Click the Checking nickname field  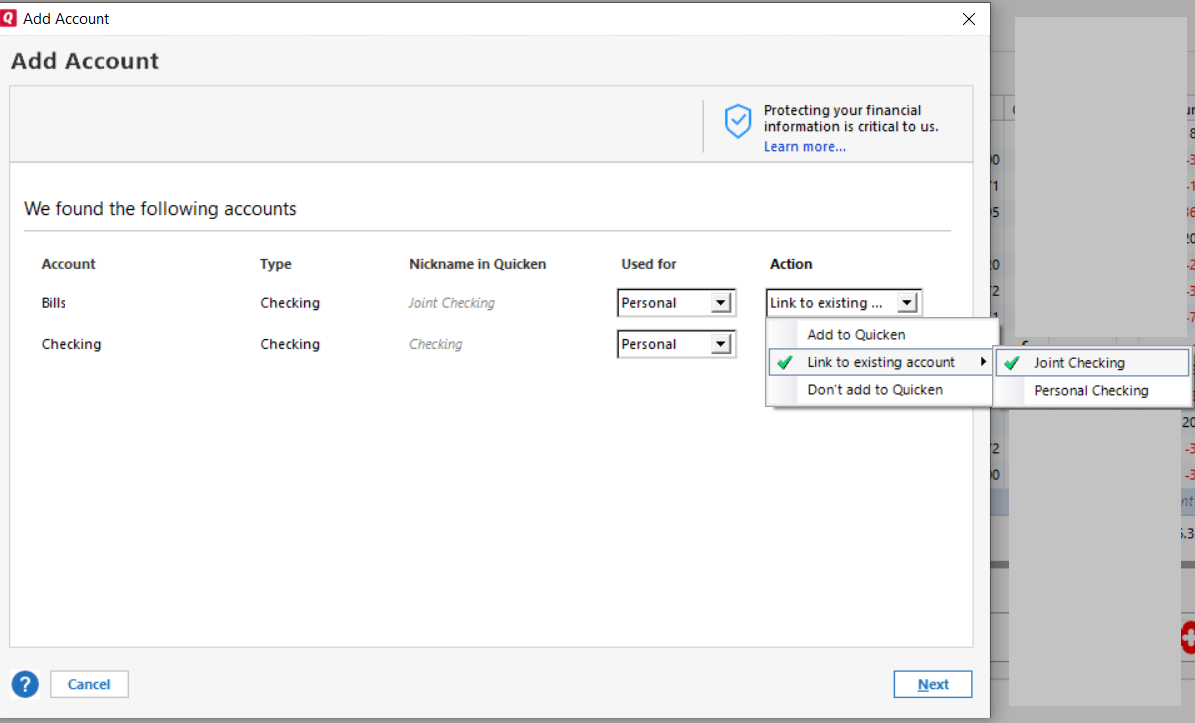436,344
